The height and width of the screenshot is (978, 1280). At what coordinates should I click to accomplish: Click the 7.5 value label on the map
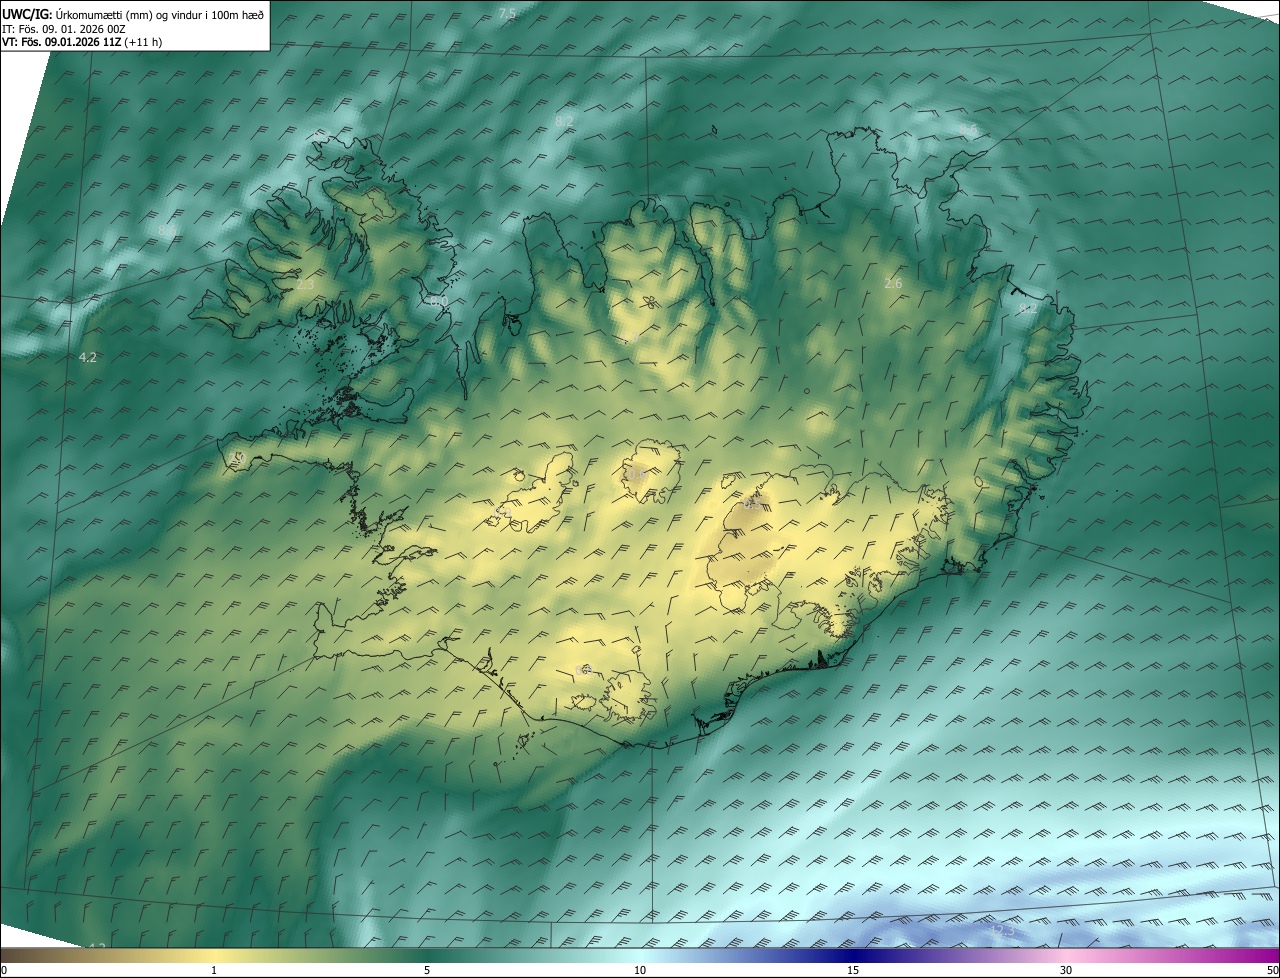507,13
